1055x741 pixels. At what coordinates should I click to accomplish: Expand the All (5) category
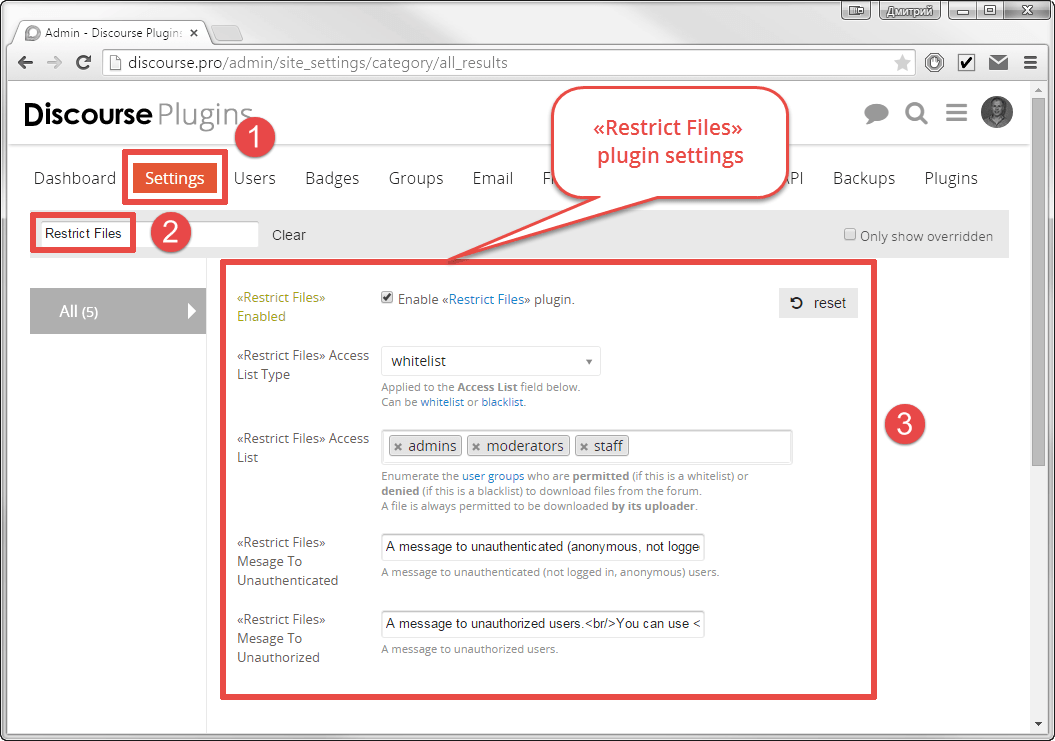click(118, 311)
